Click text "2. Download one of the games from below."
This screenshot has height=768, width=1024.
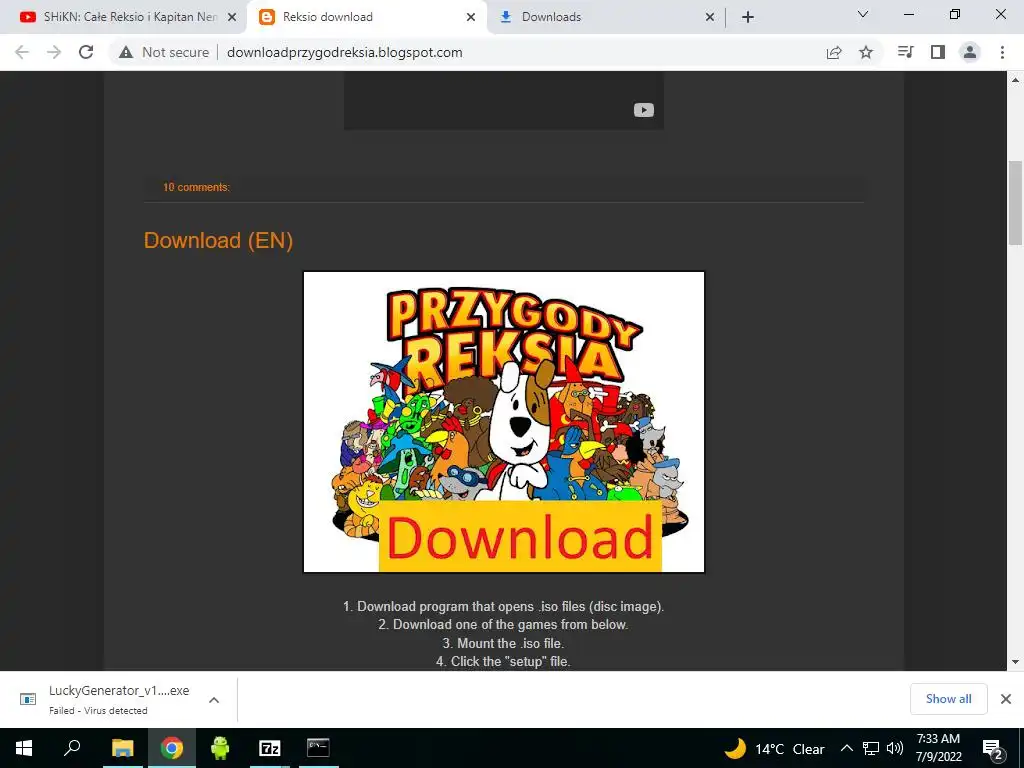[x=504, y=625]
